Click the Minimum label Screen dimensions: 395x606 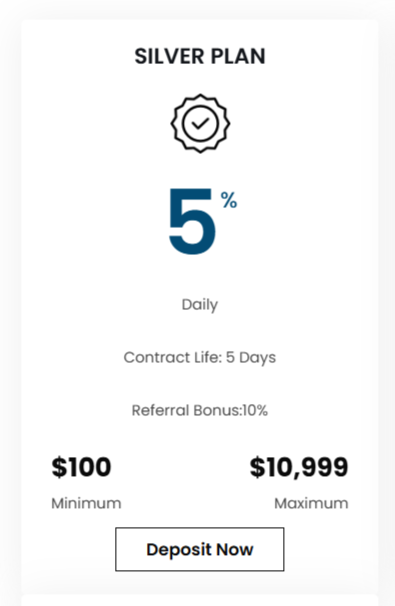coord(86,503)
